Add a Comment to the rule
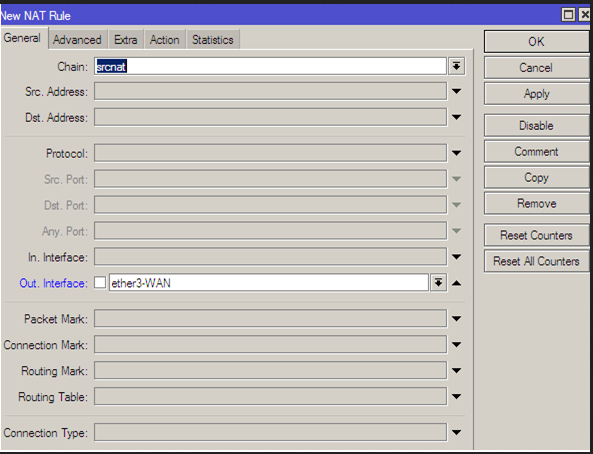This screenshot has height=454, width=593. 536,152
